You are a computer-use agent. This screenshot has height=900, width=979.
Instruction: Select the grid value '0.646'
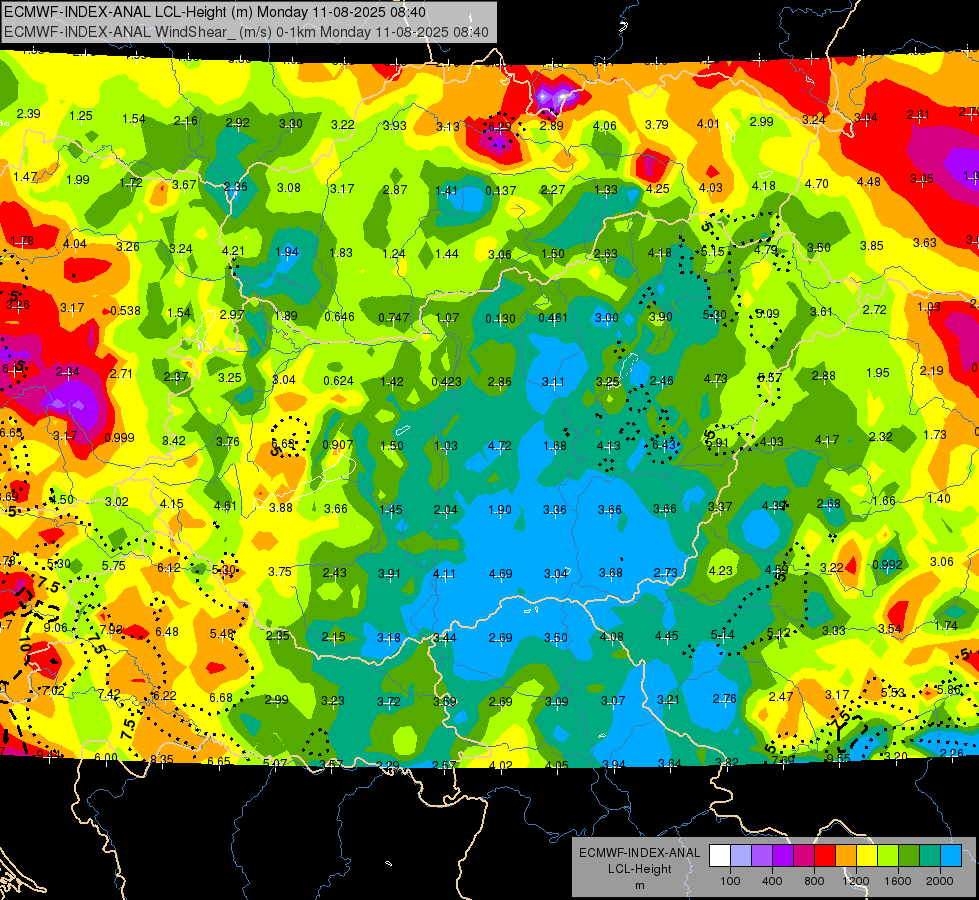pos(340,317)
